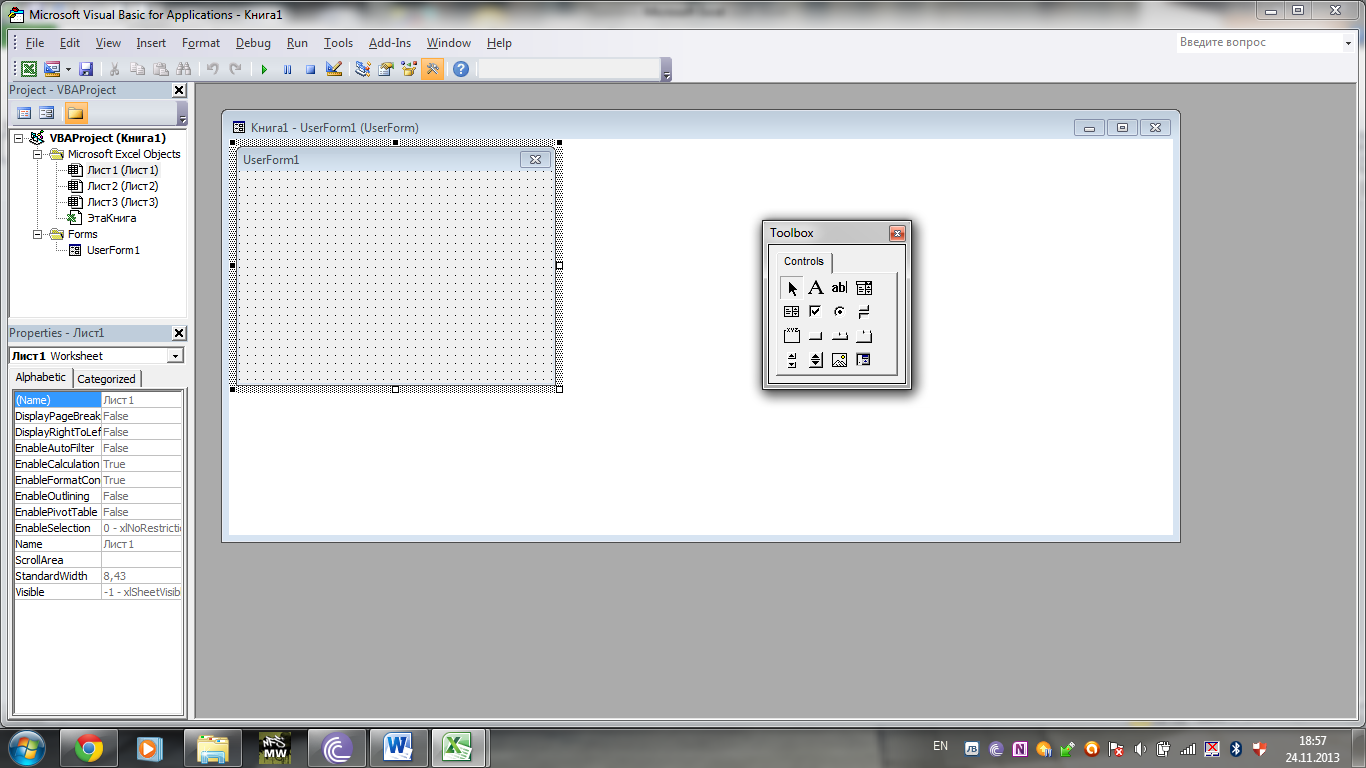The width and height of the screenshot is (1366, 768).
Task: Open the Insert menu
Action: [x=151, y=43]
